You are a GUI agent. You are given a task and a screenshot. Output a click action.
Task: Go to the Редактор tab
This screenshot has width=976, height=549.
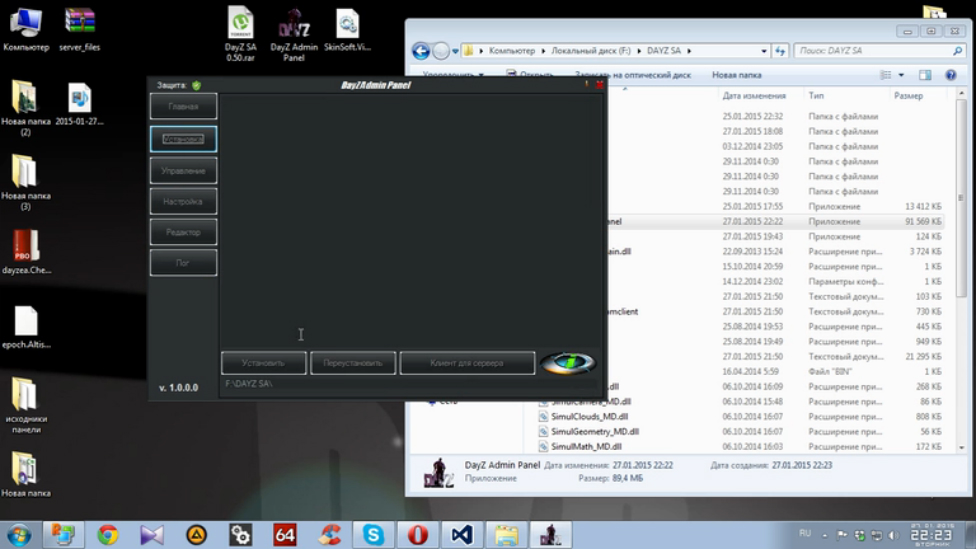tap(183, 232)
